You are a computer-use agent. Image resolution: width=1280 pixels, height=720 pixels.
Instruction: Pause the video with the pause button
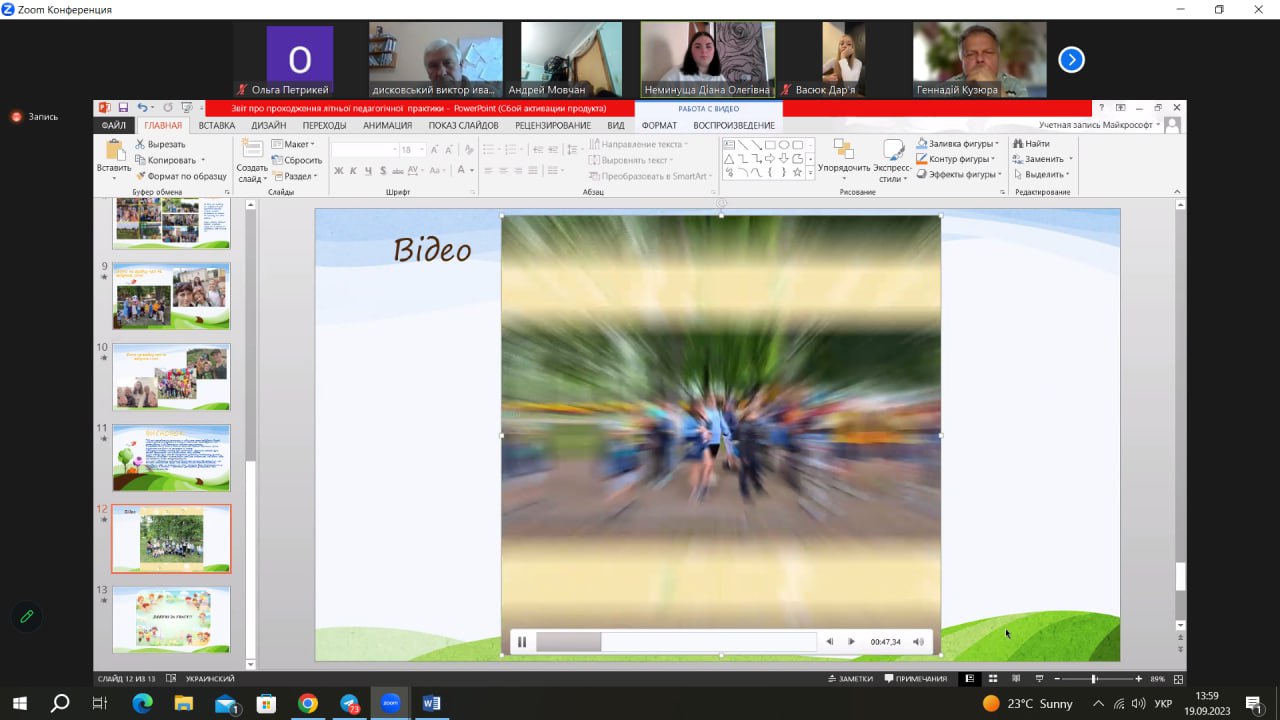pos(522,642)
